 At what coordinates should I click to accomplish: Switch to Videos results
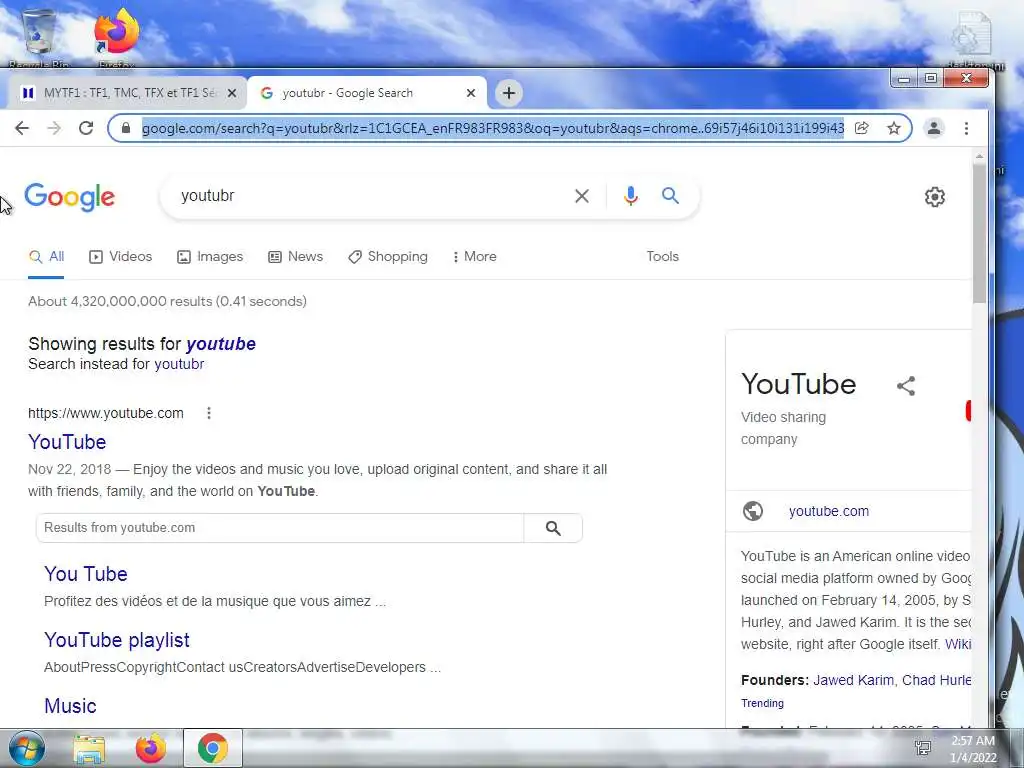click(121, 257)
